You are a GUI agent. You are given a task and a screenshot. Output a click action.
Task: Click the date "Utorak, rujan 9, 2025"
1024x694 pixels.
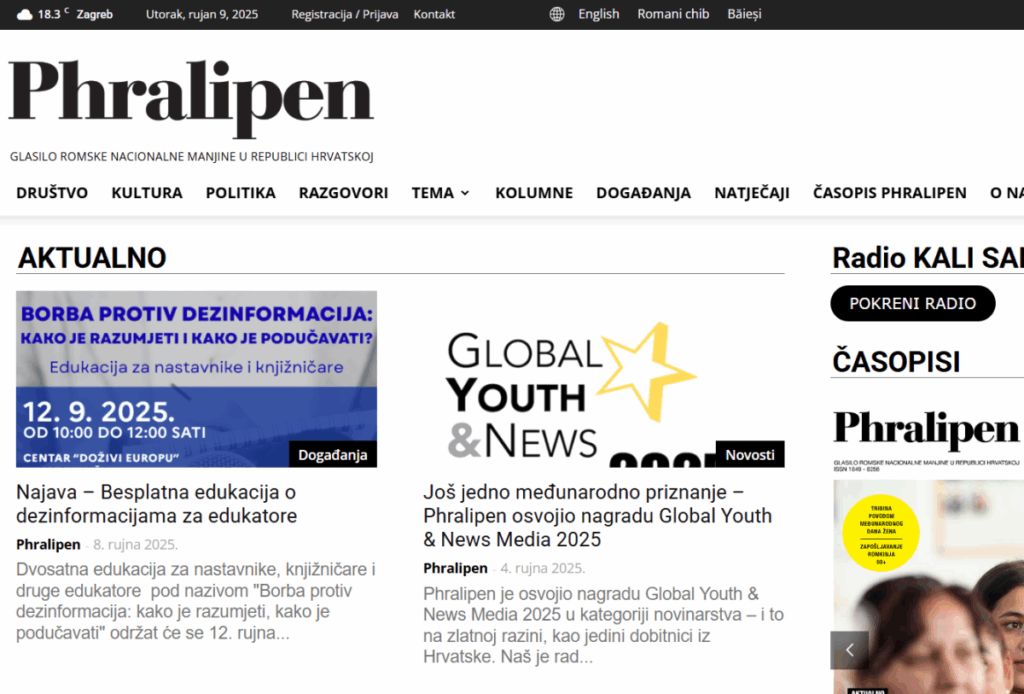[202, 14]
